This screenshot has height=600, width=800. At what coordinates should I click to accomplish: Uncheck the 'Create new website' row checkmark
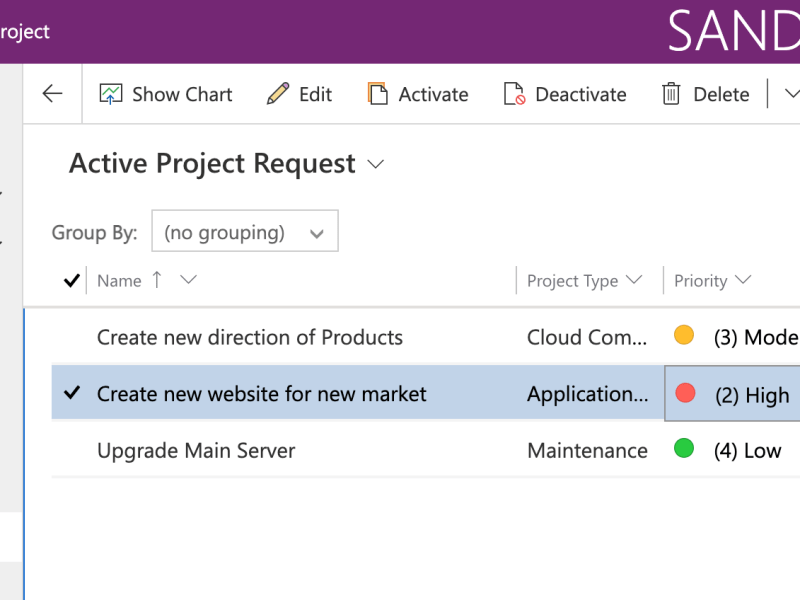coord(71,394)
